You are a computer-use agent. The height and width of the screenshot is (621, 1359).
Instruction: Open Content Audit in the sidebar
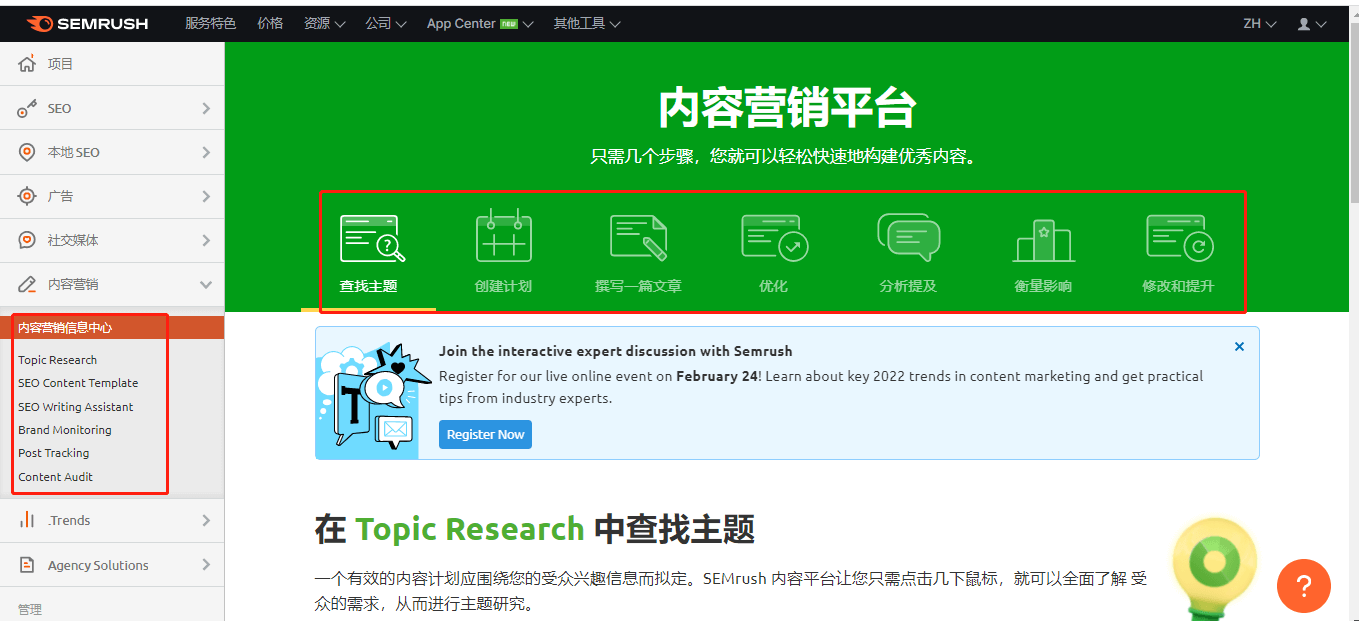coord(55,477)
